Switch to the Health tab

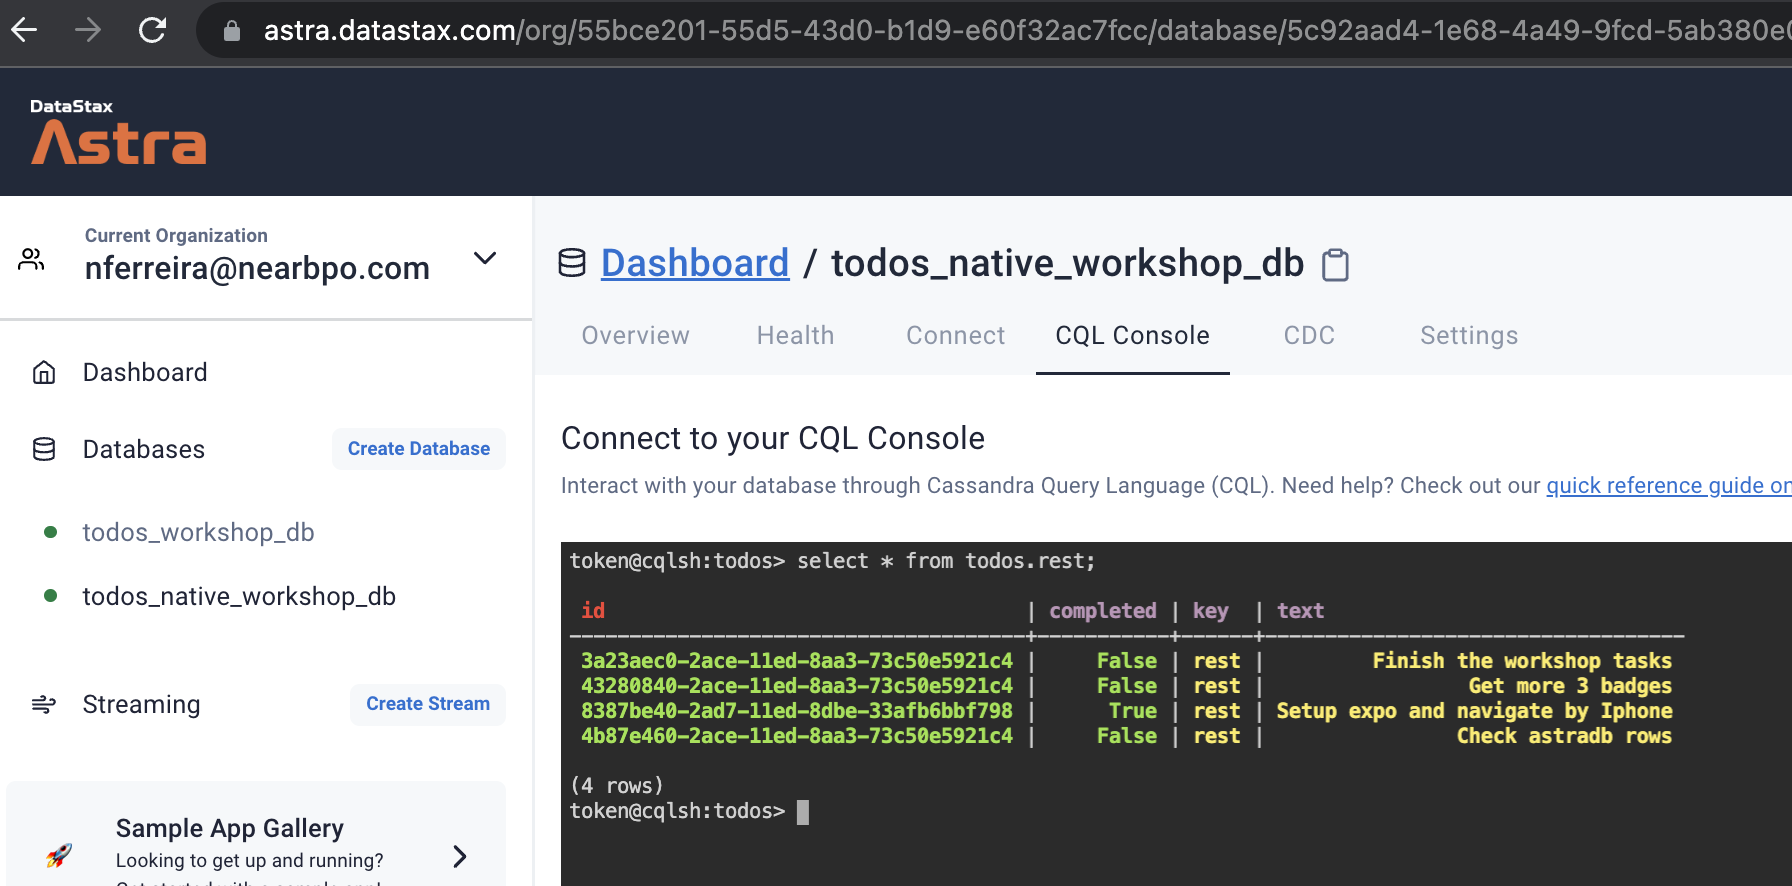pyautogui.click(x=795, y=335)
